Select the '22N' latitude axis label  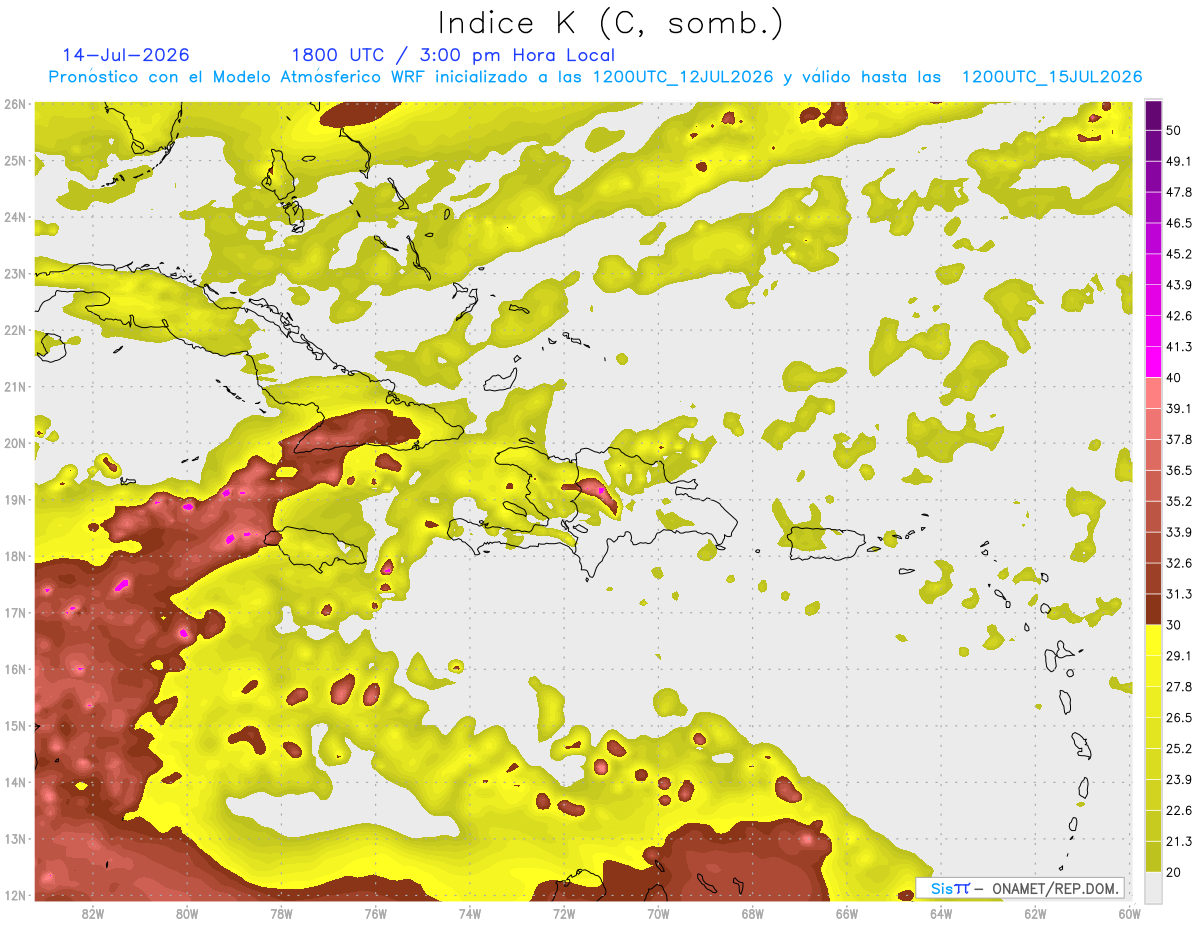15,330
